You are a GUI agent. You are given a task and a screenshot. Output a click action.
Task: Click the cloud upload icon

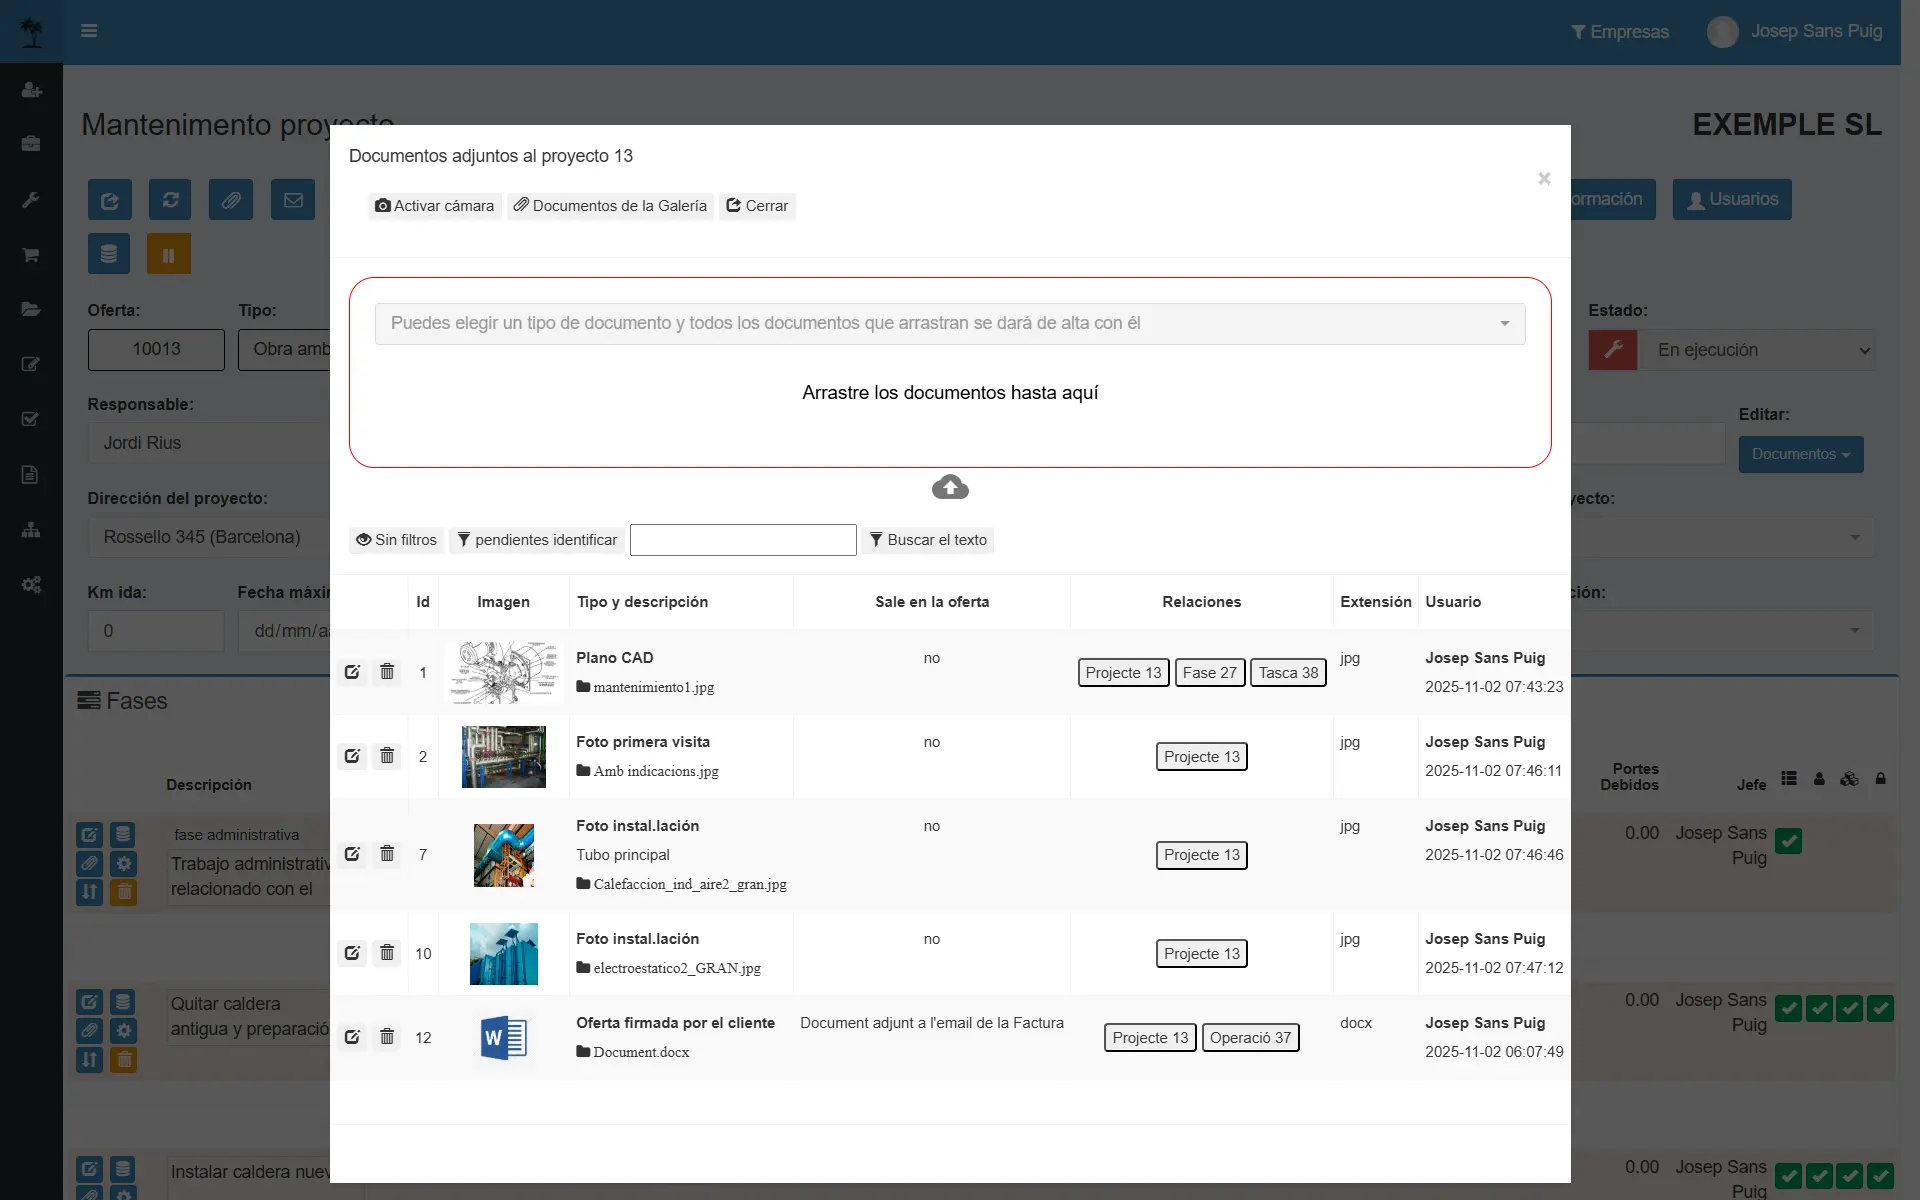pos(950,487)
